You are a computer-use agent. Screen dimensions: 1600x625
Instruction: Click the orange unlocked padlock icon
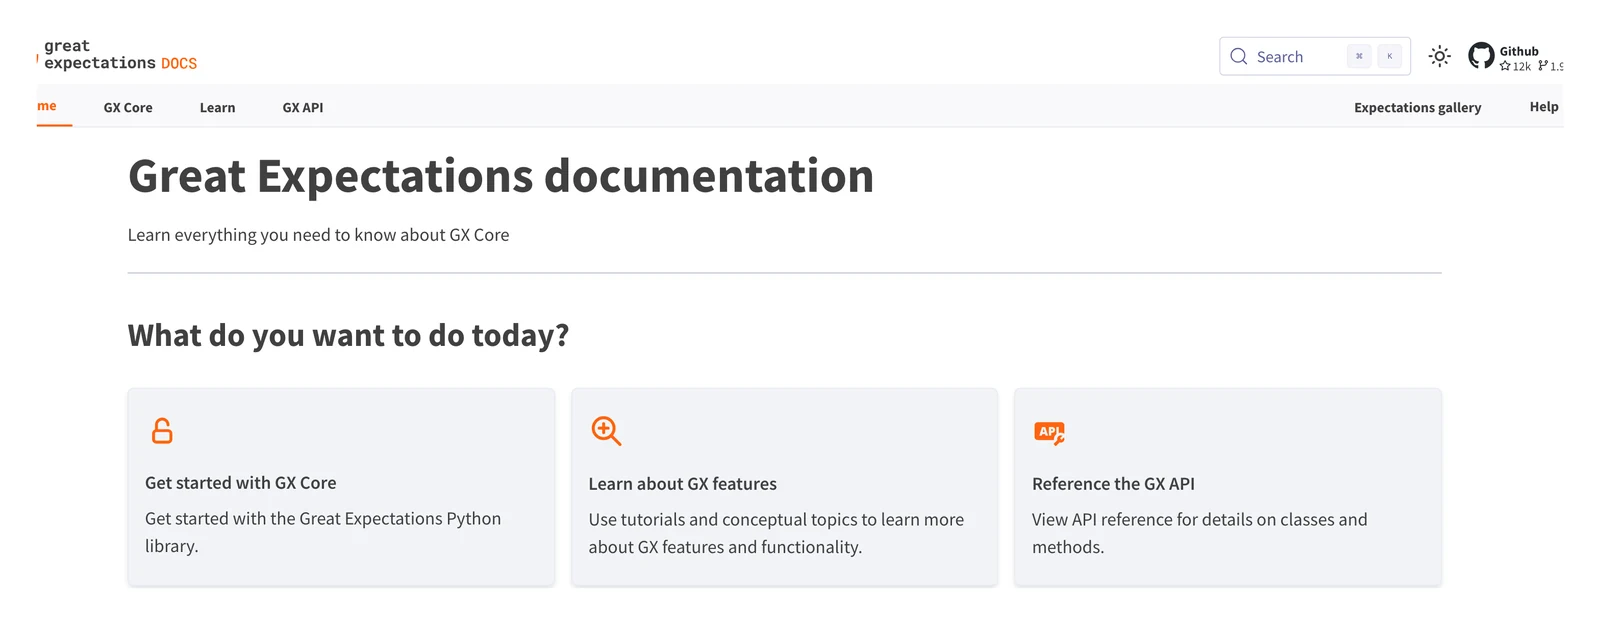click(x=162, y=431)
